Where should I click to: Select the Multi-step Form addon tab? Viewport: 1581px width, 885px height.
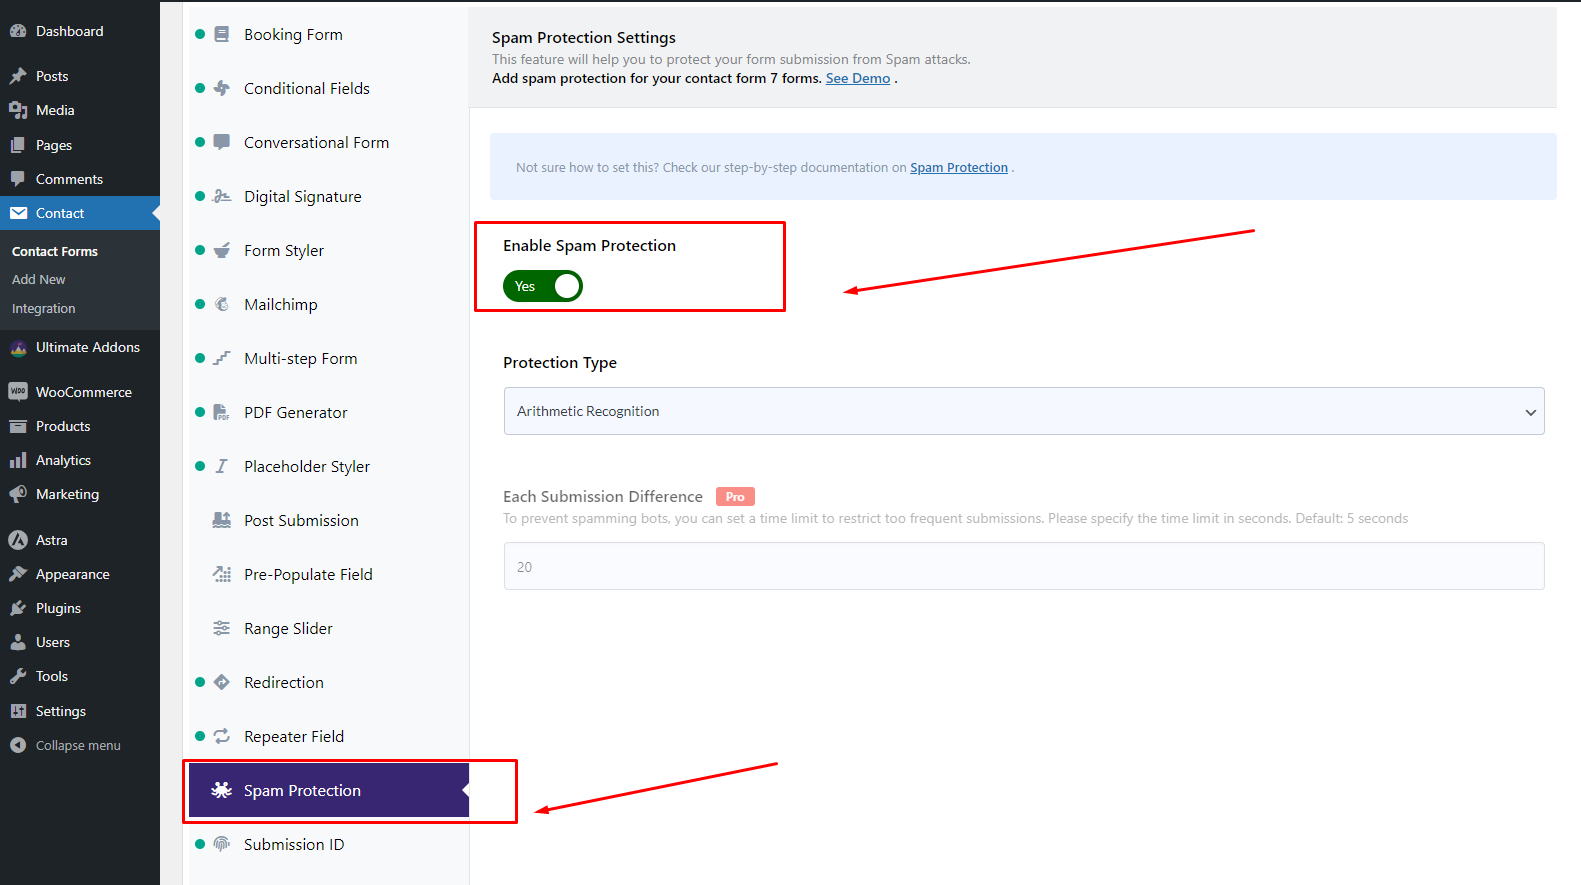point(300,358)
